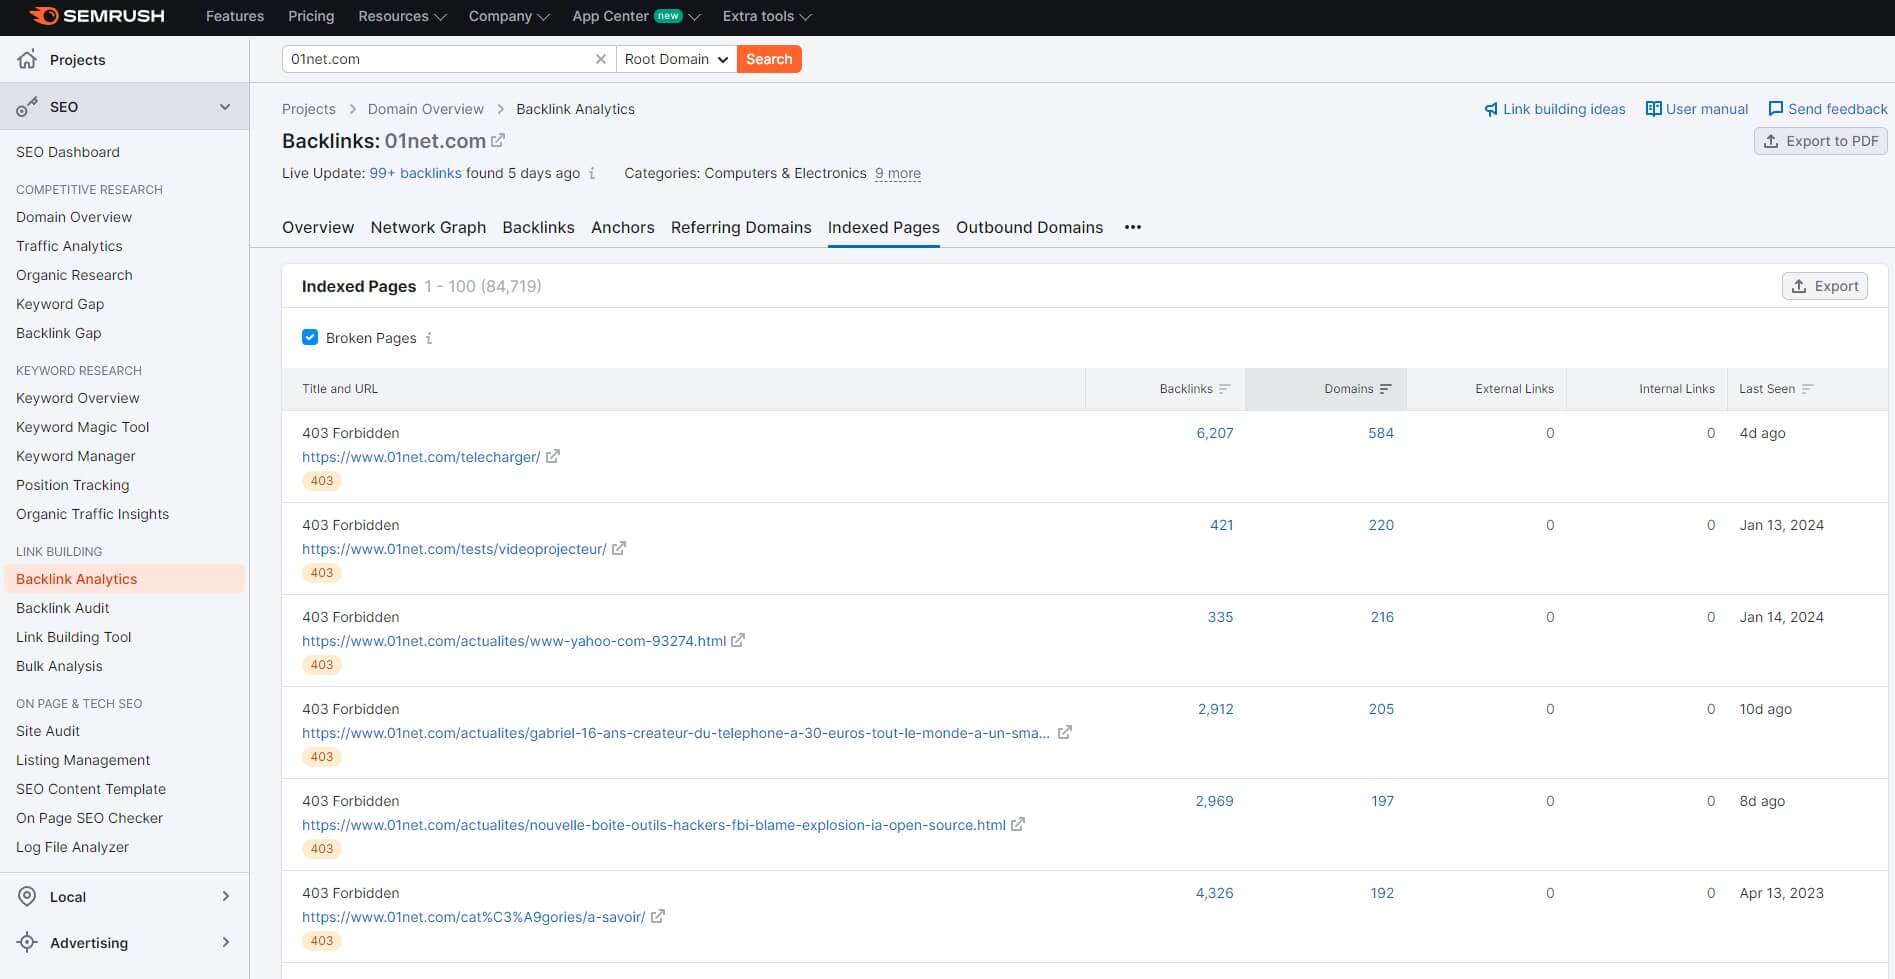Open Resources dropdown in top bar
This screenshot has width=1895, height=979.
402,16
